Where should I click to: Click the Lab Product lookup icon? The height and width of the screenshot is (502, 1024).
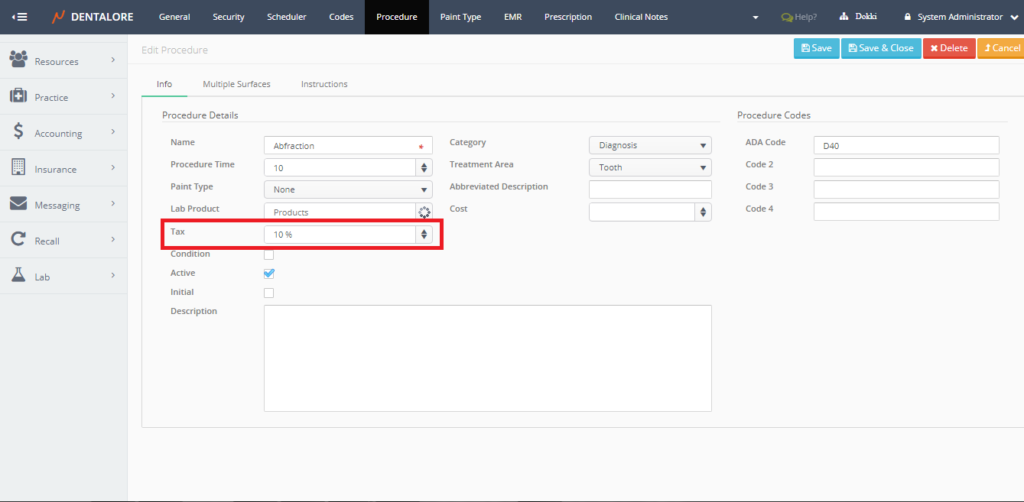424,212
